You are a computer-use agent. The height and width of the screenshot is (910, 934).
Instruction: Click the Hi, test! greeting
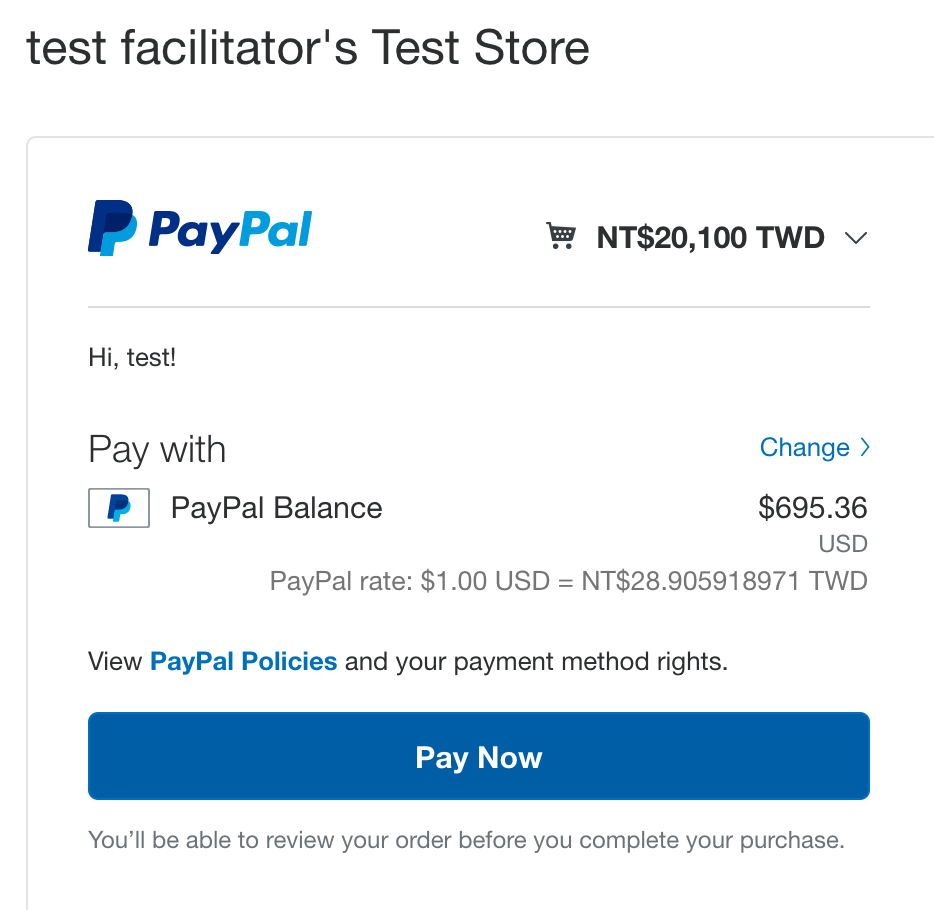tap(132, 358)
